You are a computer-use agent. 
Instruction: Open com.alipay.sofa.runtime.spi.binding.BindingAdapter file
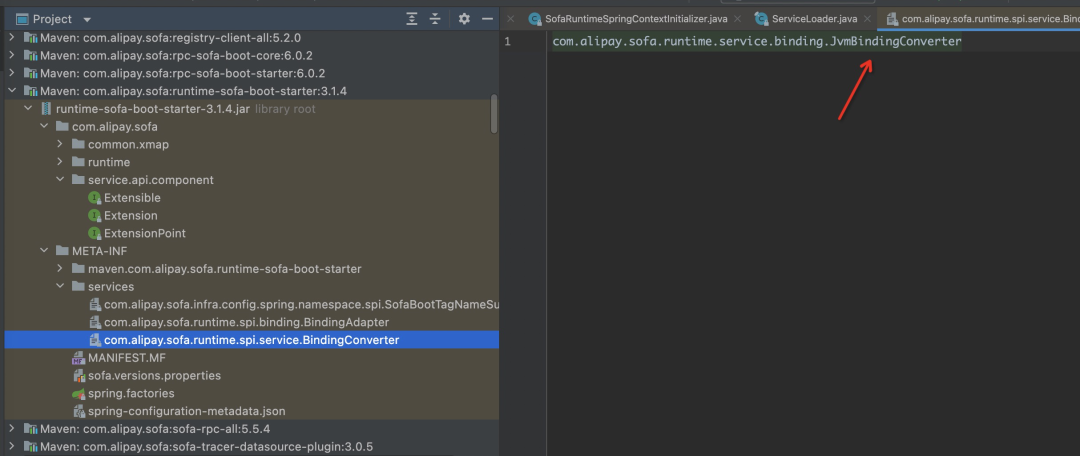pyautogui.click(x=247, y=322)
